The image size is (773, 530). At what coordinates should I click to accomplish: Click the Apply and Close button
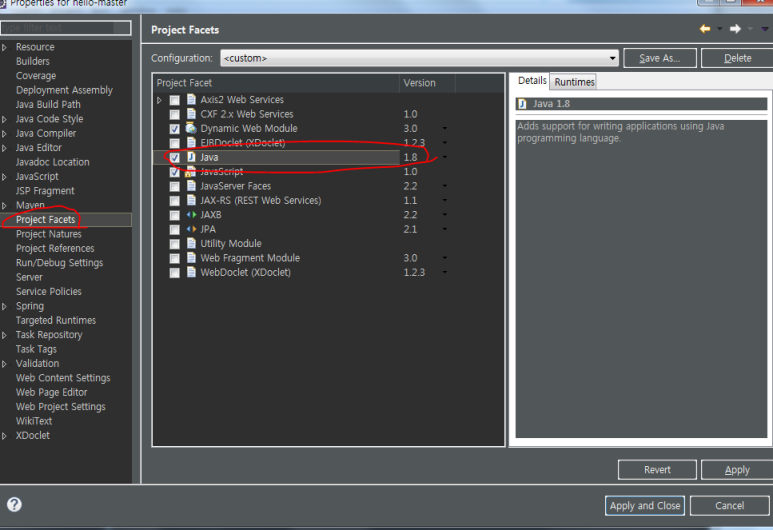click(x=645, y=506)
